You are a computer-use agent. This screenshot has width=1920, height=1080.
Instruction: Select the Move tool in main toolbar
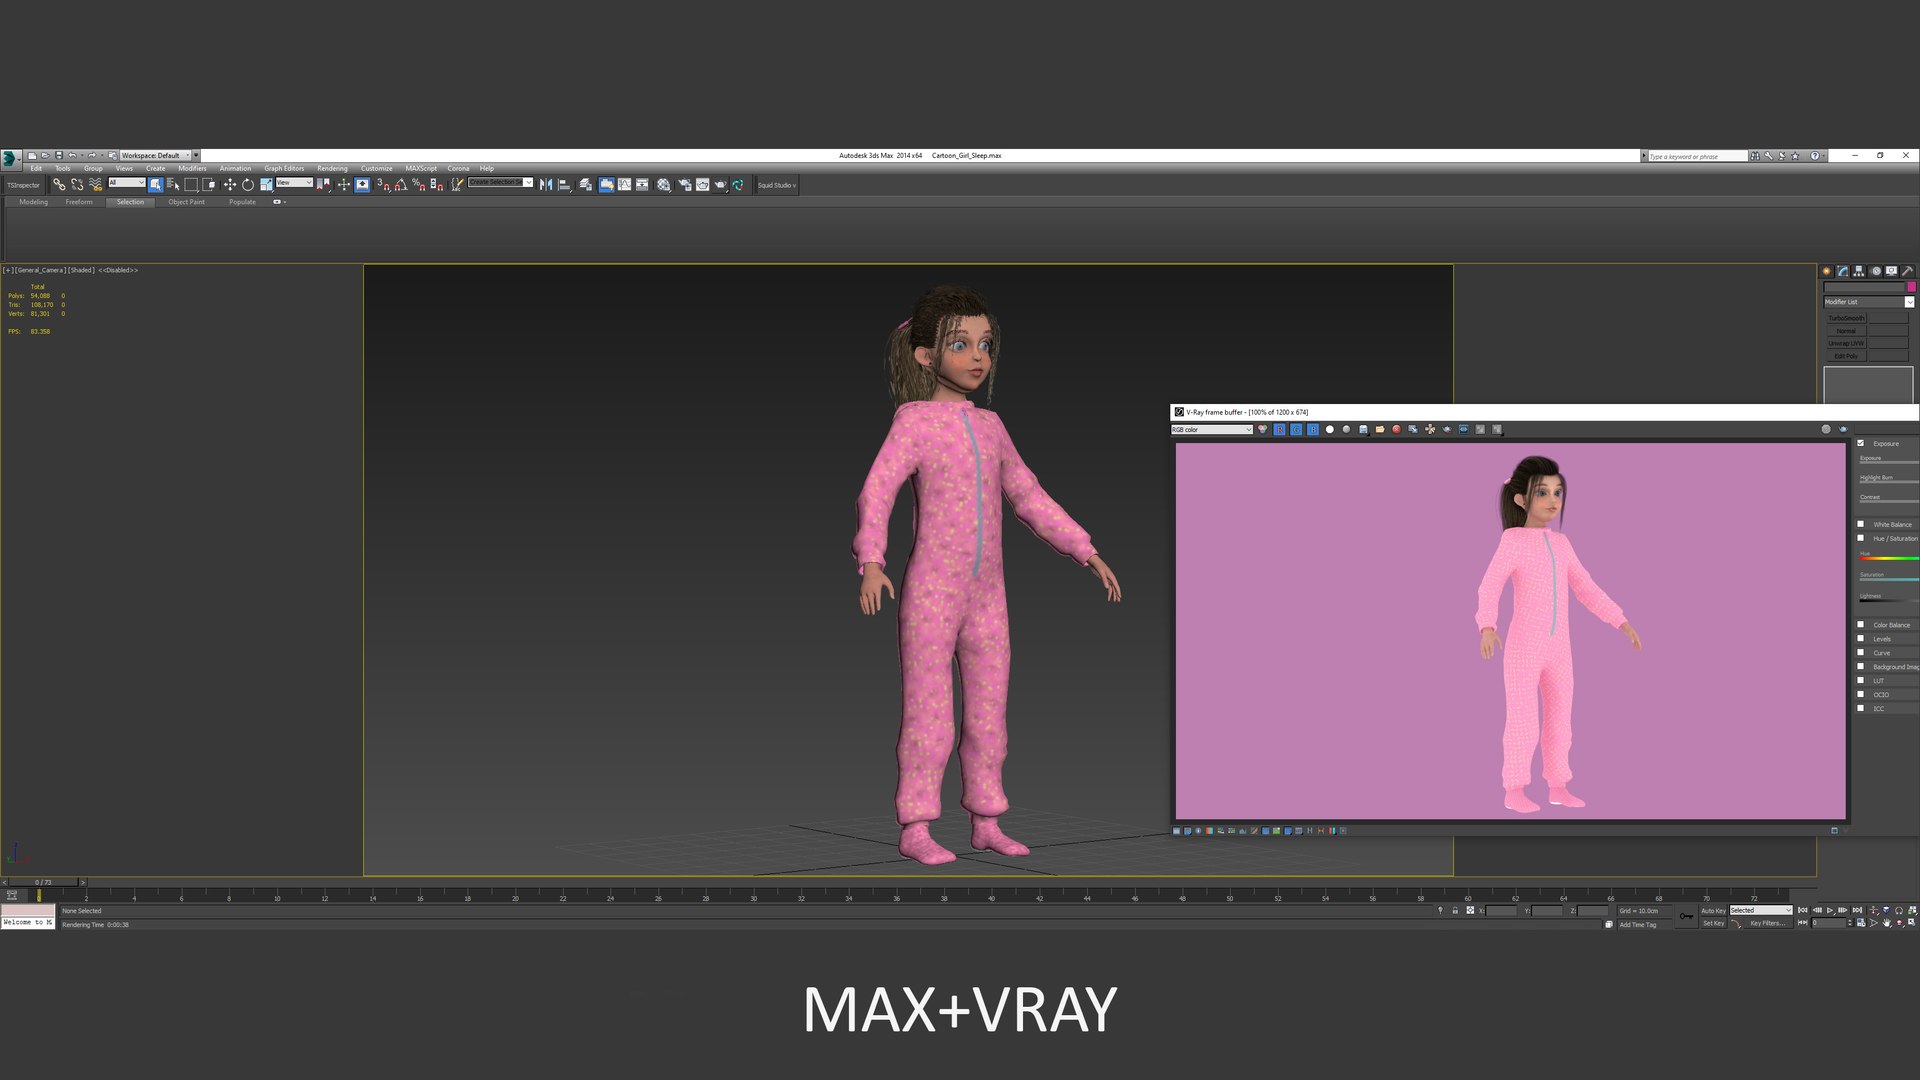(230, 185)
